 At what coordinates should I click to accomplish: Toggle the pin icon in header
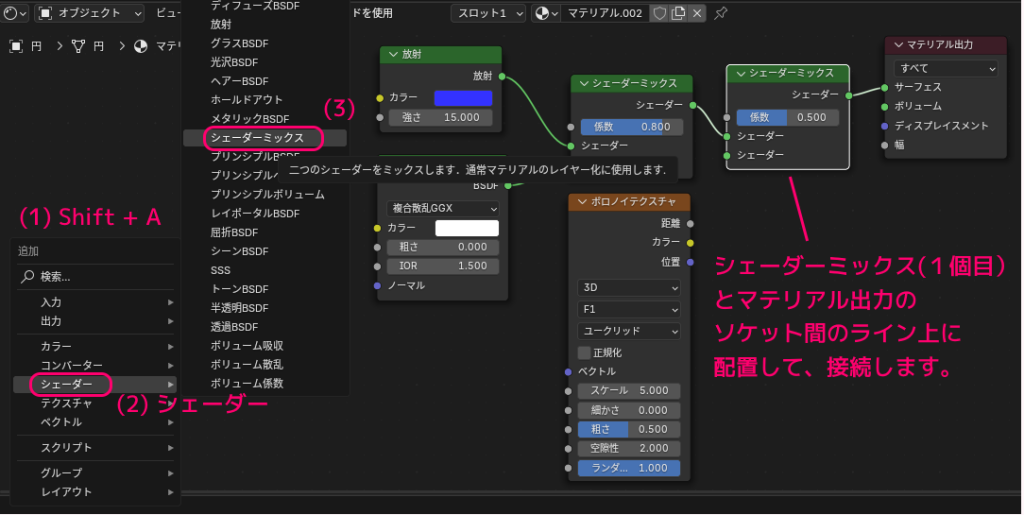coord(720,13)
